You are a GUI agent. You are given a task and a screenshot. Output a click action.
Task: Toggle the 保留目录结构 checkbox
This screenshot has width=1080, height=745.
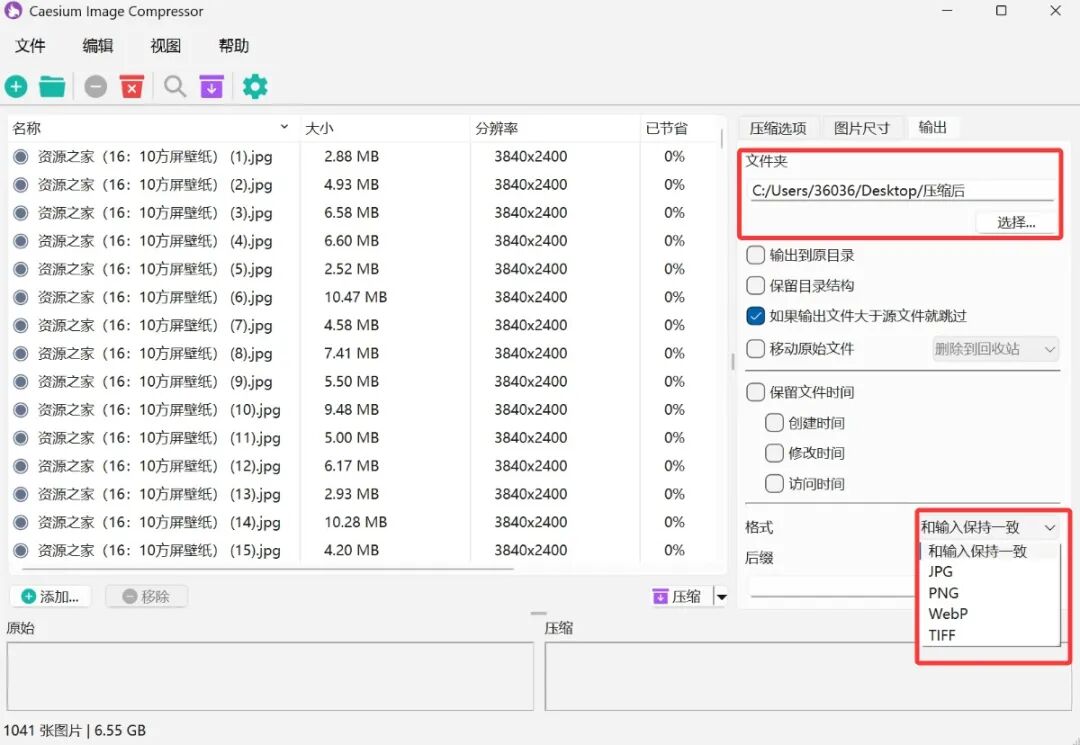click(756, 285)
